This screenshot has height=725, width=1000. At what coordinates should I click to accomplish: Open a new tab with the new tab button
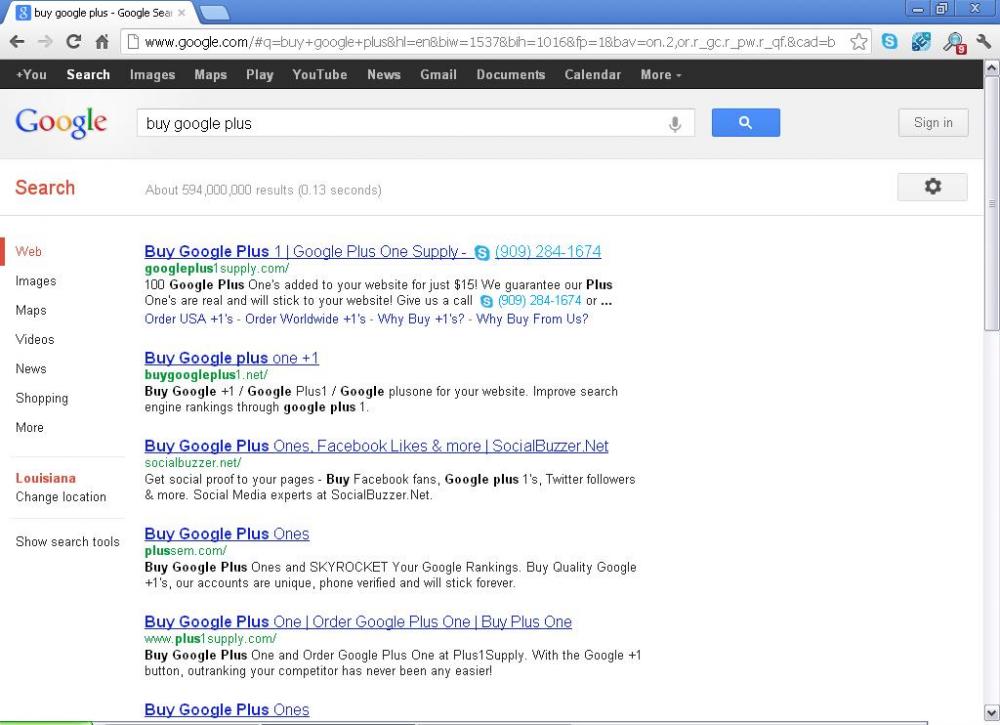[215, 12]
